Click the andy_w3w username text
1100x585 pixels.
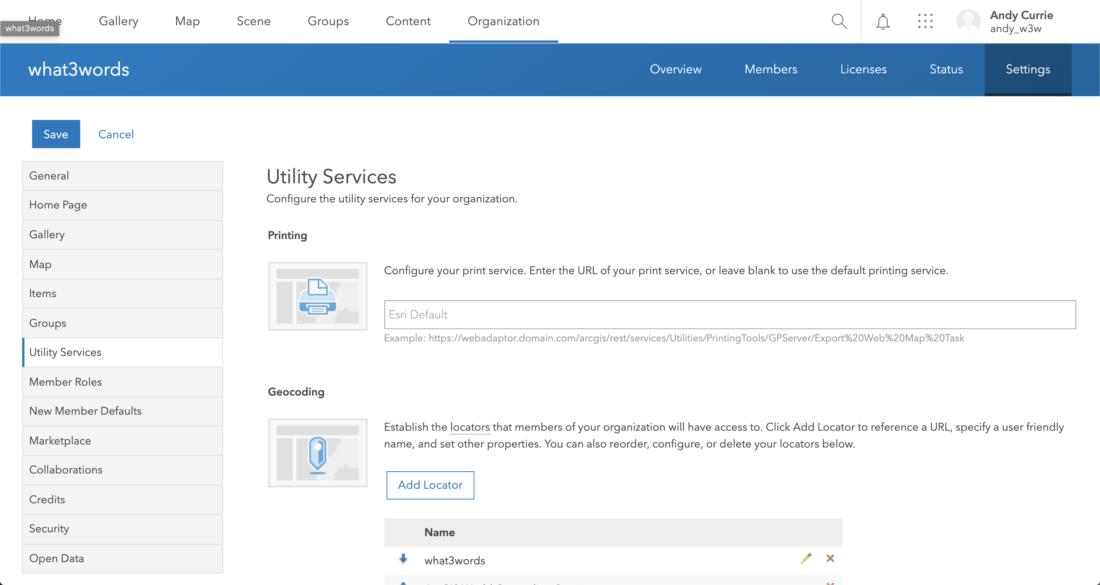coord(1016,29)
